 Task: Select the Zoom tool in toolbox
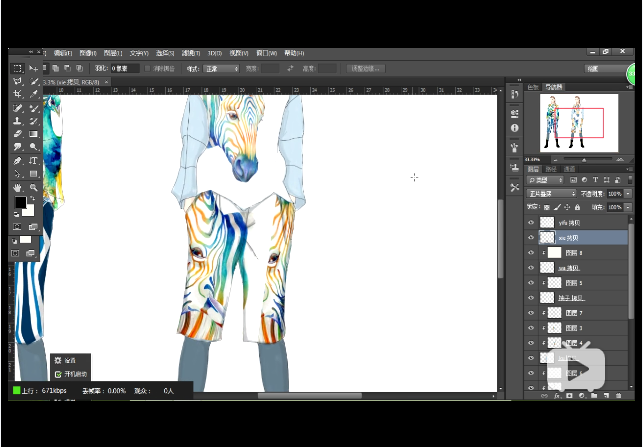point(35,187)
